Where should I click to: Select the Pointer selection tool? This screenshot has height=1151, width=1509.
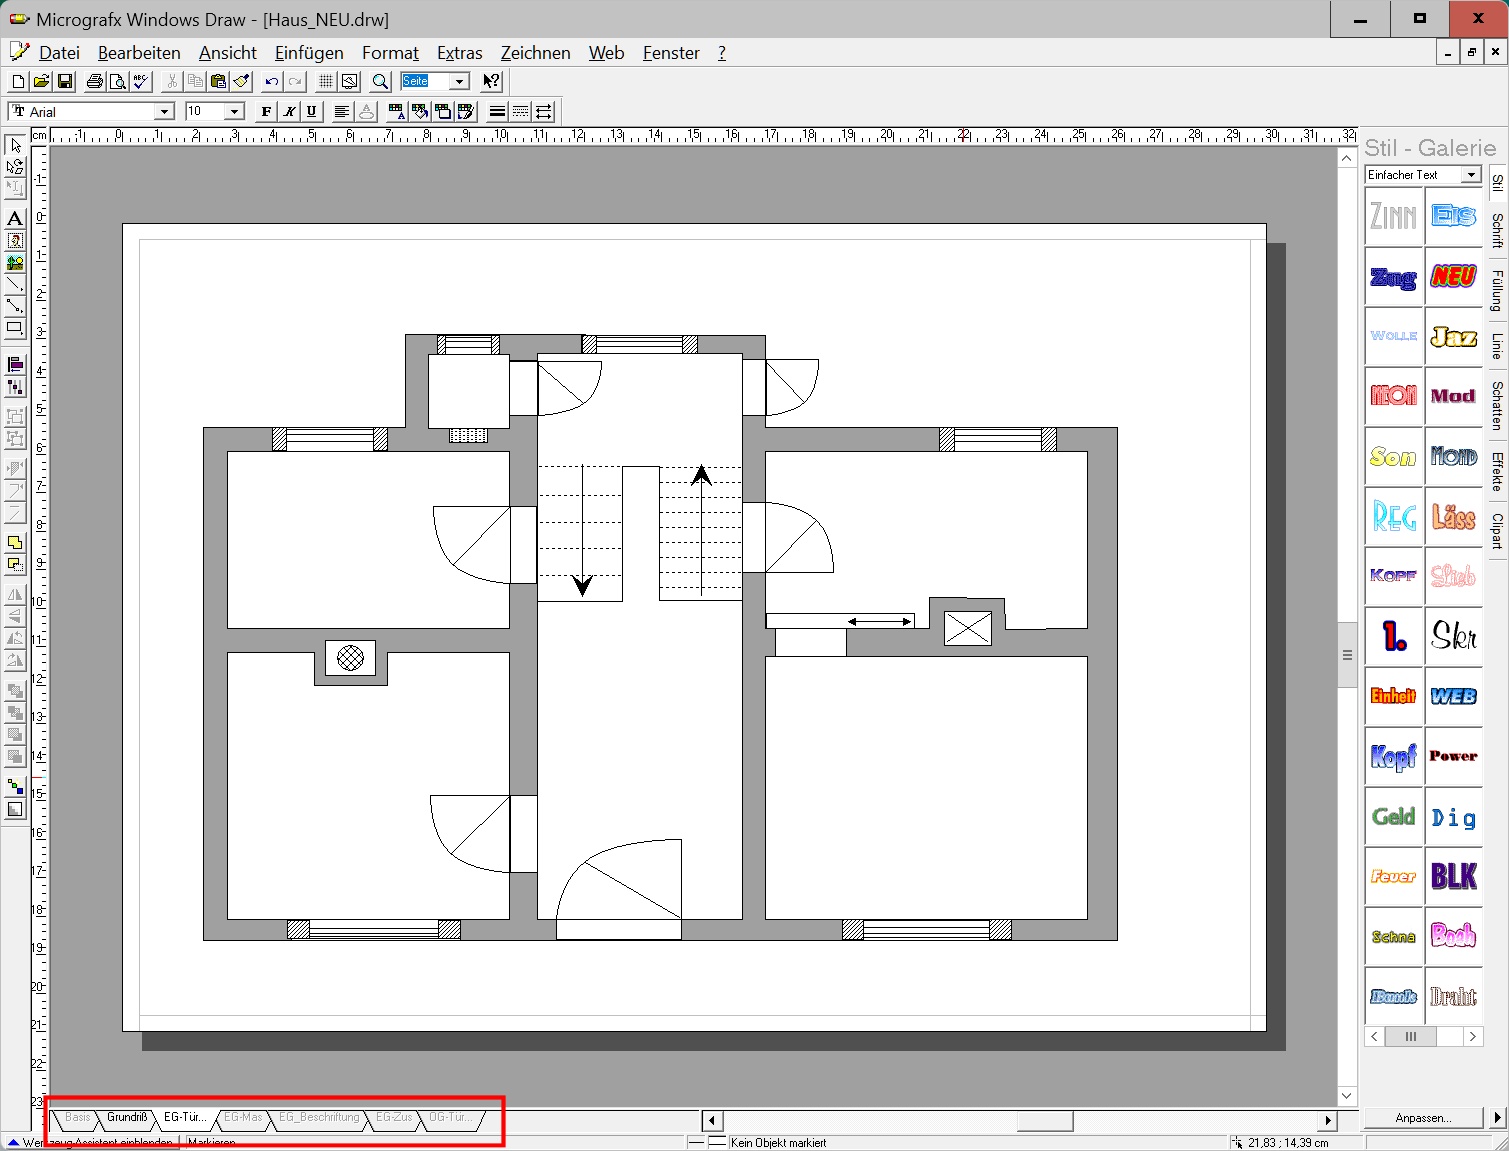point(15,145)
